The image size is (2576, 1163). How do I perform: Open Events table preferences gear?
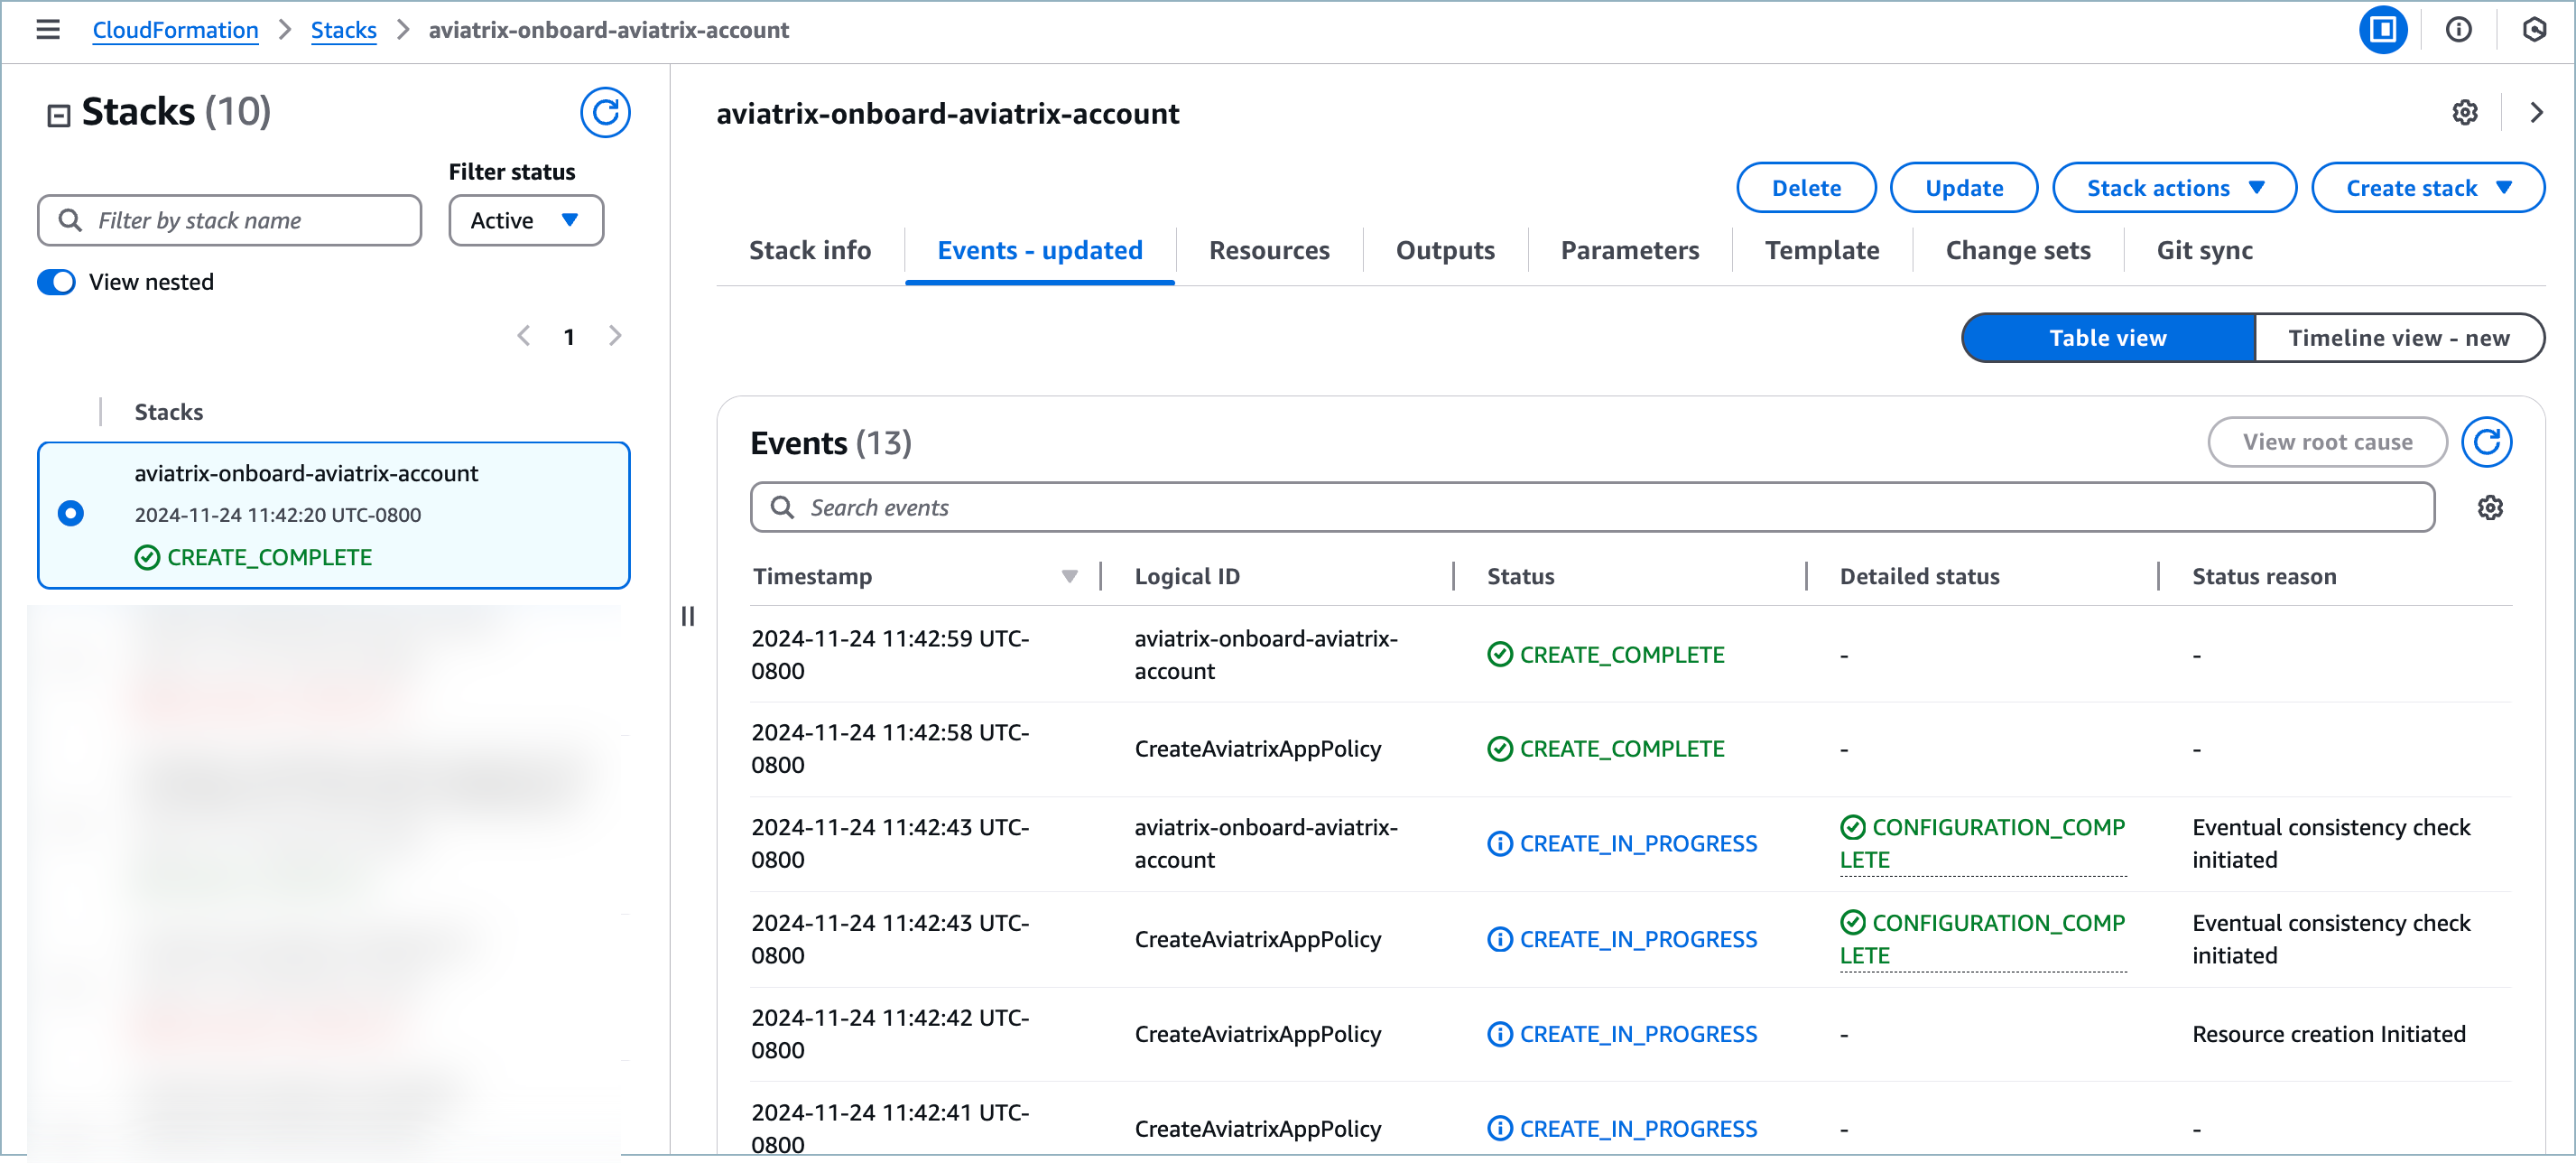(2489, 508)
